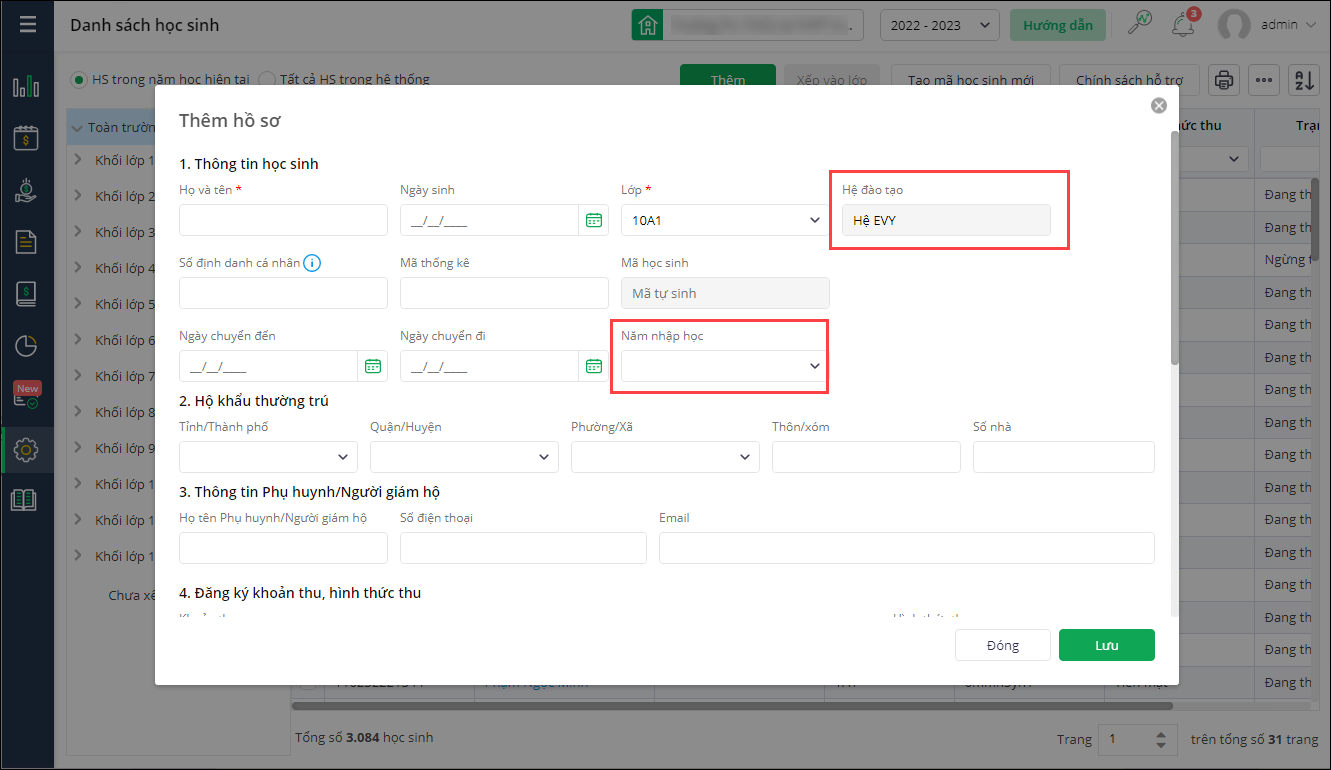Expand the Khối lớp 7 tree node

(x=78, y=376)
